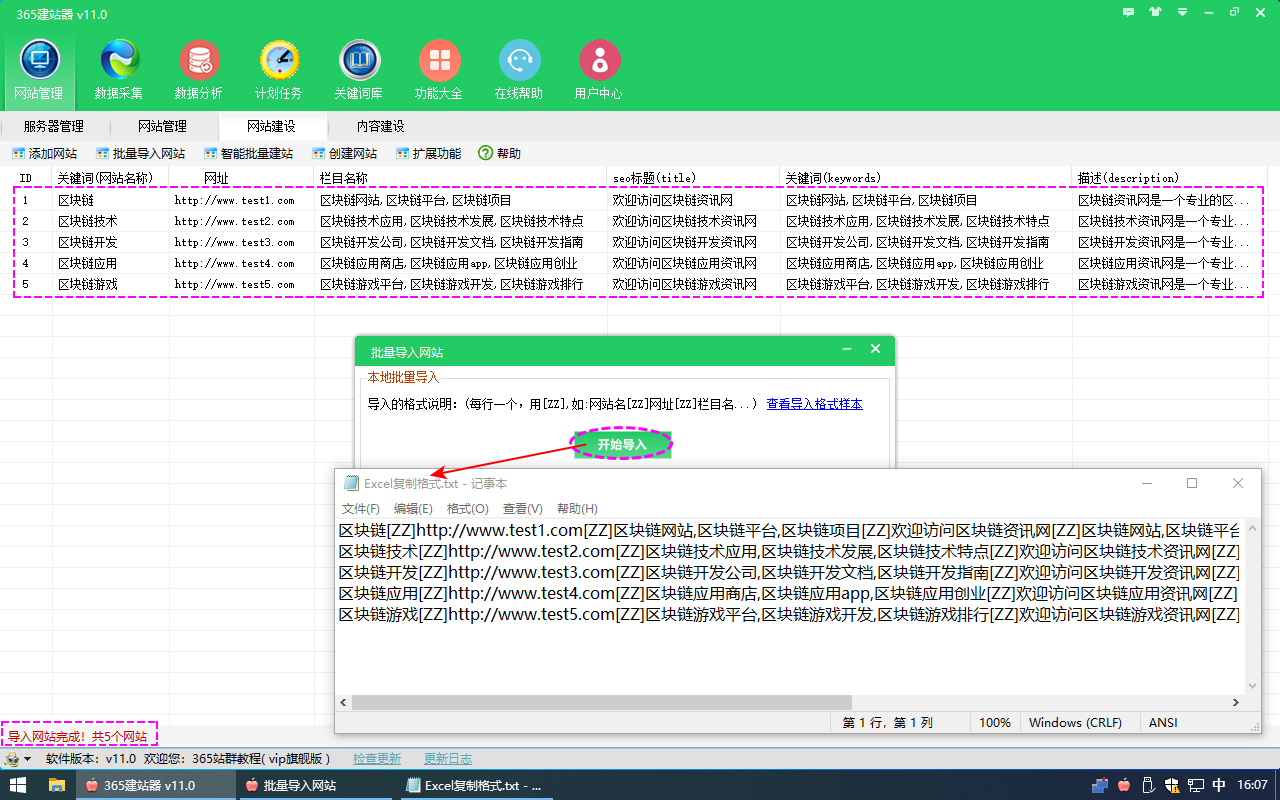Click the 中 input method indicator

pos(1219,785)
